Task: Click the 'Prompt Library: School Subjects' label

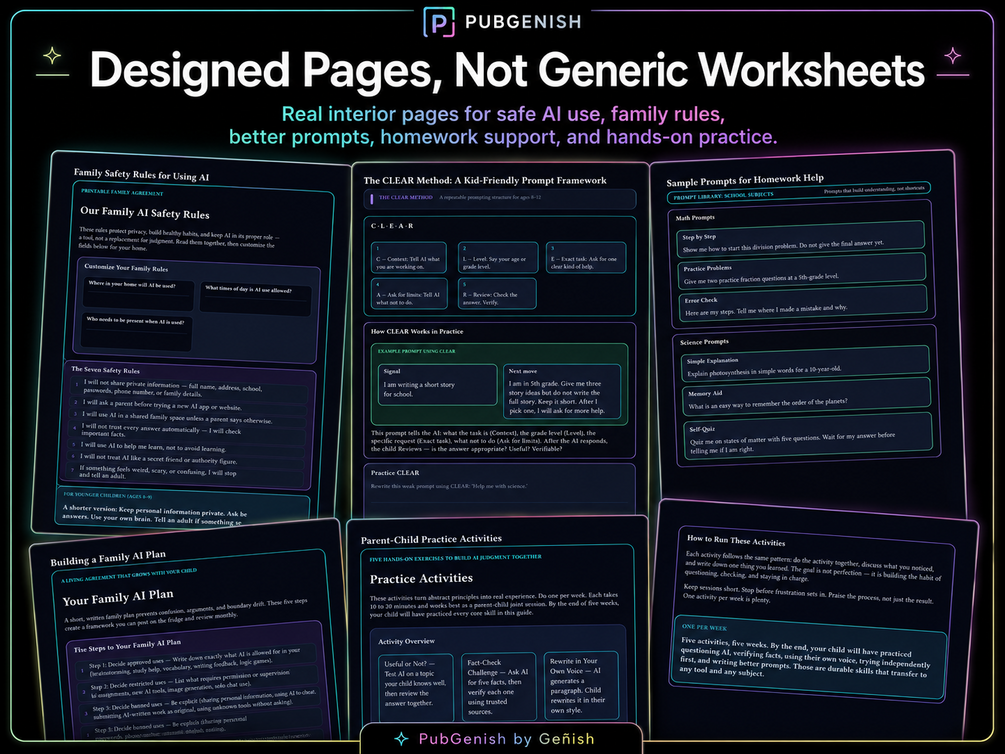Action: pos(723,195)
